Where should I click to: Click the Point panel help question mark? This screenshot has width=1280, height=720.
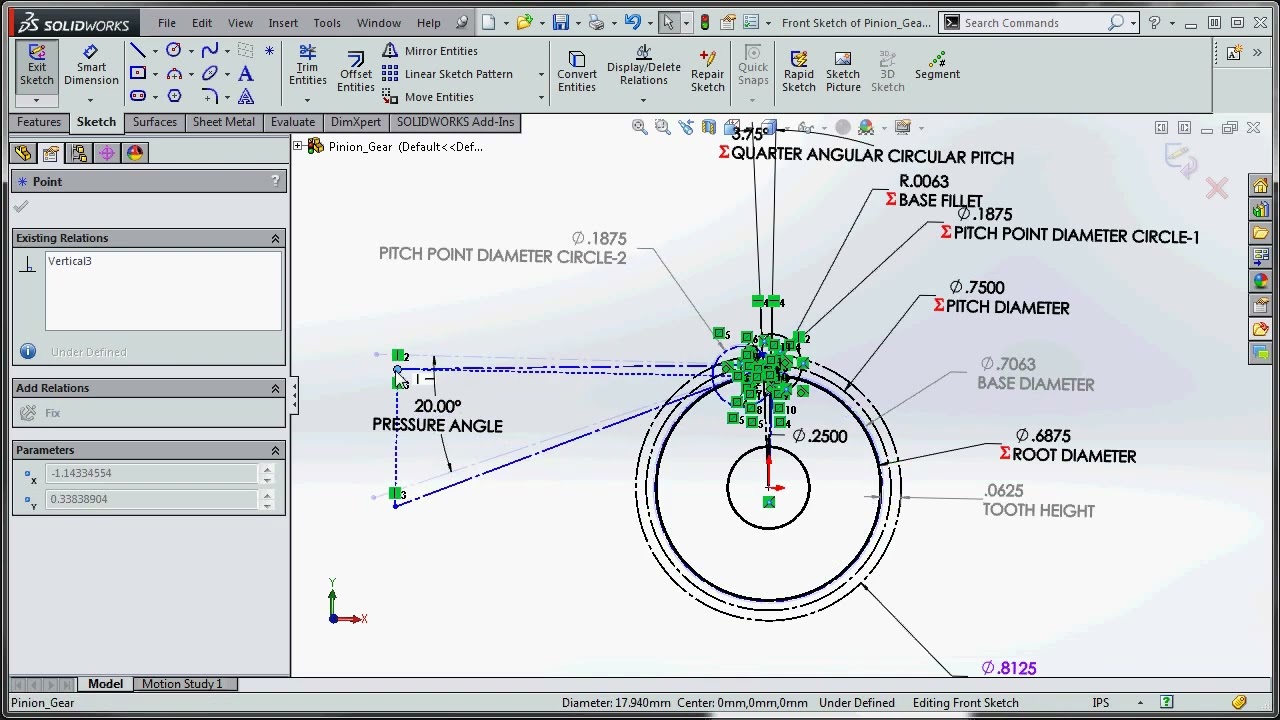pyautogui.click(x=275, y=181)
